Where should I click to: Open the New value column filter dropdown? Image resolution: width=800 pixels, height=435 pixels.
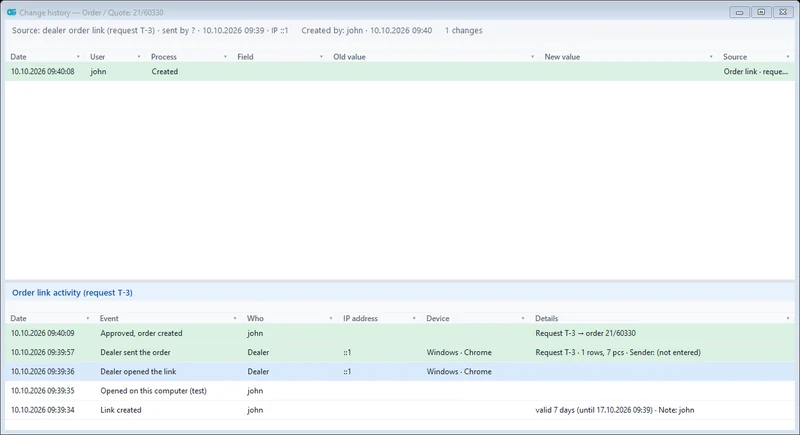point(711,57)
